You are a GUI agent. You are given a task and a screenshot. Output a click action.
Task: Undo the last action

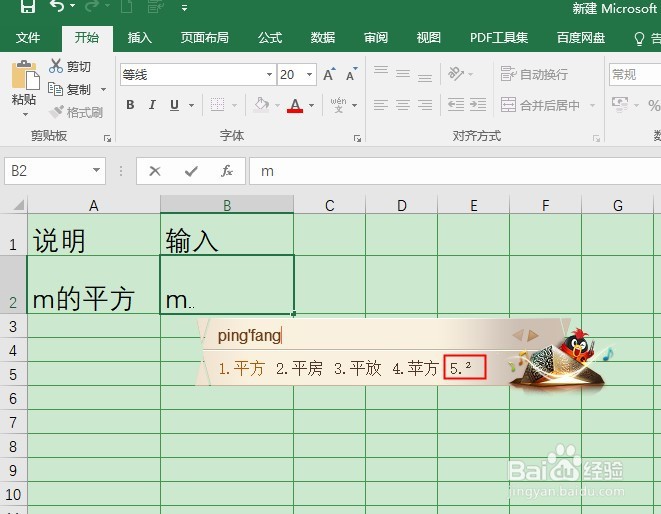click(56, 6)
